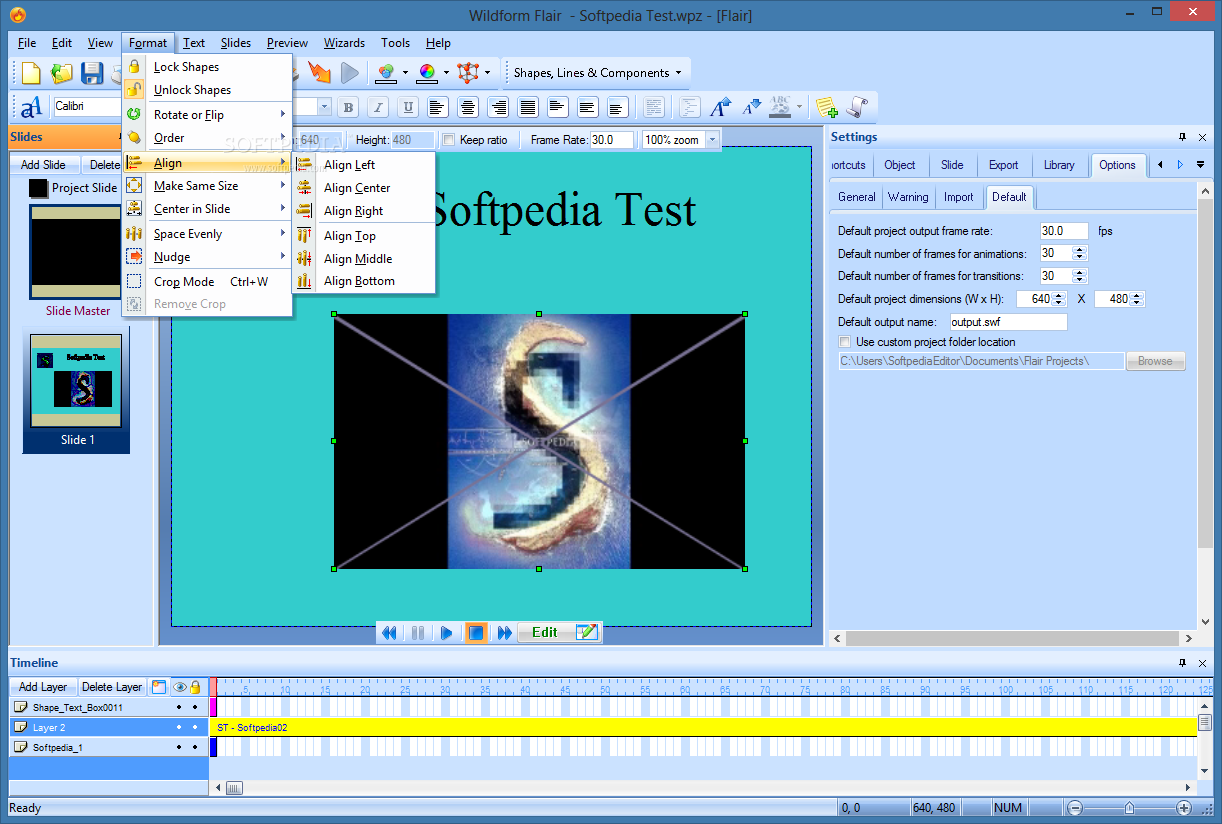
Task: Toggle lock dot for Layer 2
Action: pos(195,727)
